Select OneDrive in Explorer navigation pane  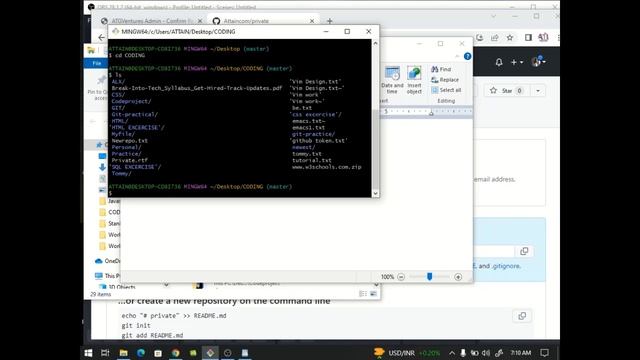click(108, 261)
